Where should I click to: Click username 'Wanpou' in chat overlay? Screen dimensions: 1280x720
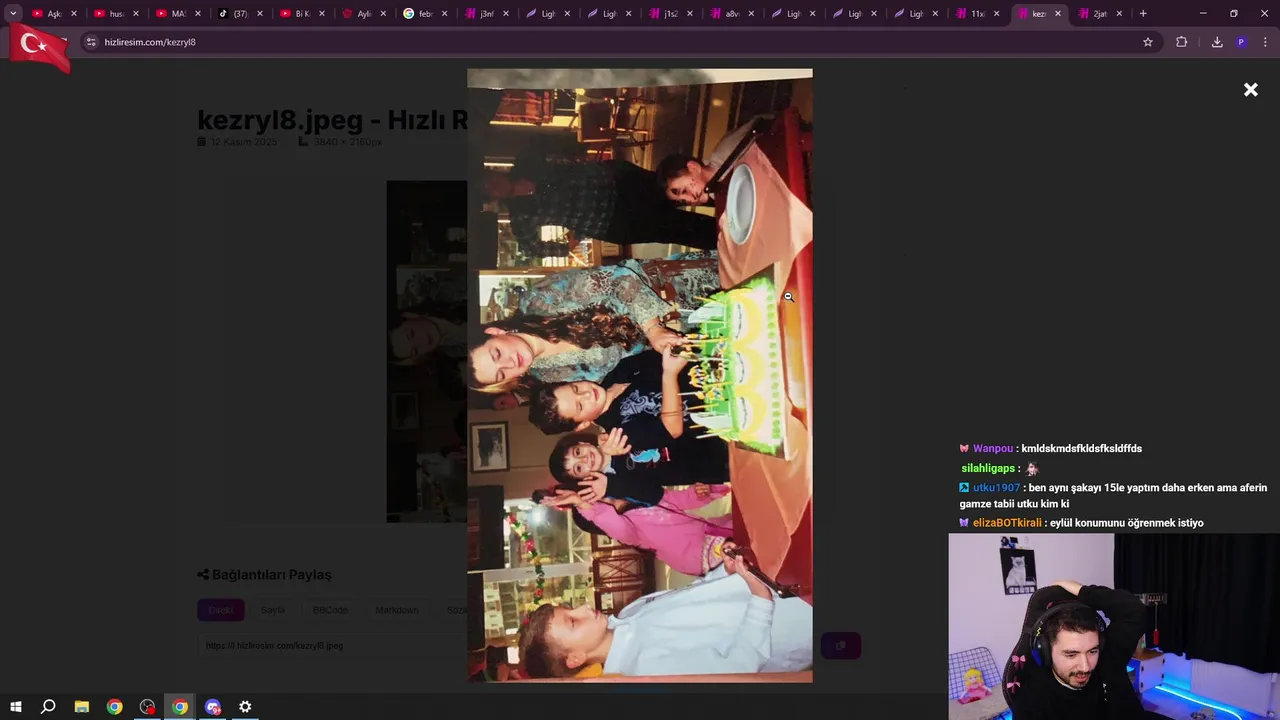(x=993, y=449)
